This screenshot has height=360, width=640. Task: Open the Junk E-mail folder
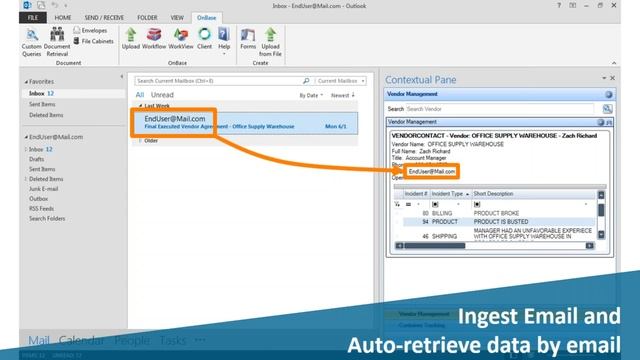[44, 189]
